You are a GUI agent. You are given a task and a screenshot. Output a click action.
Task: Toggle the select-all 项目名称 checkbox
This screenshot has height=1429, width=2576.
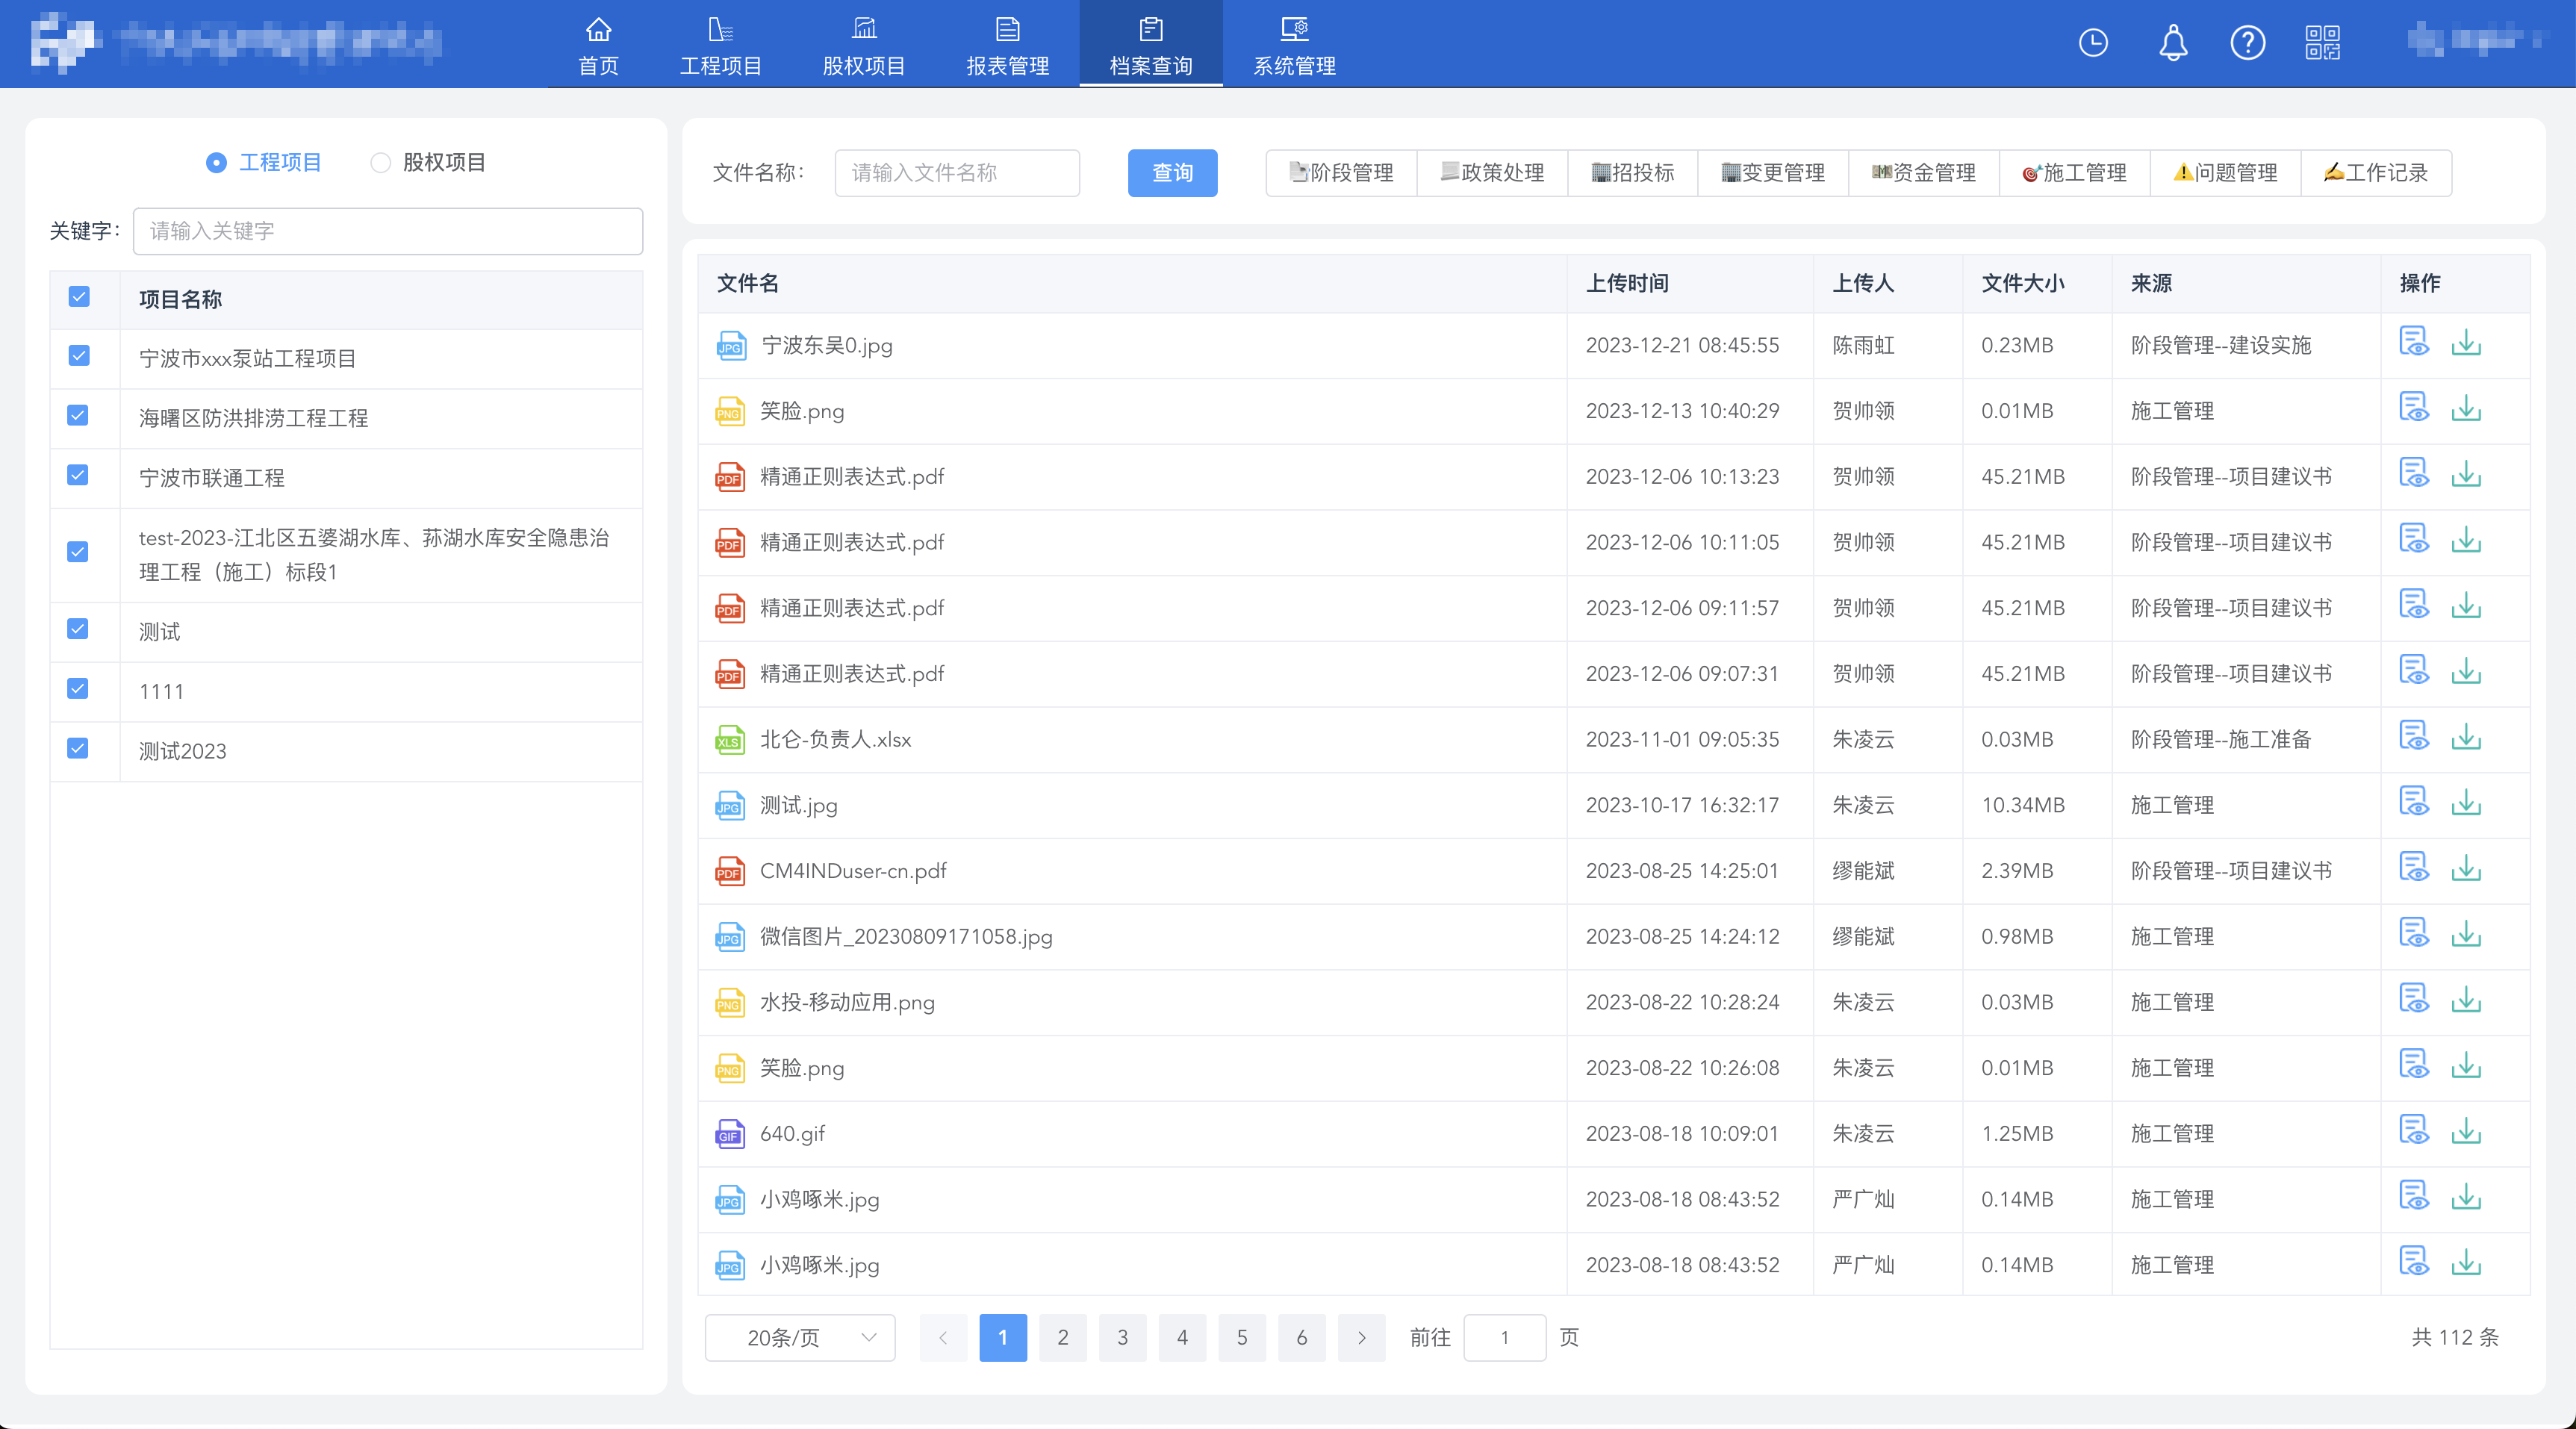(79, 297)
